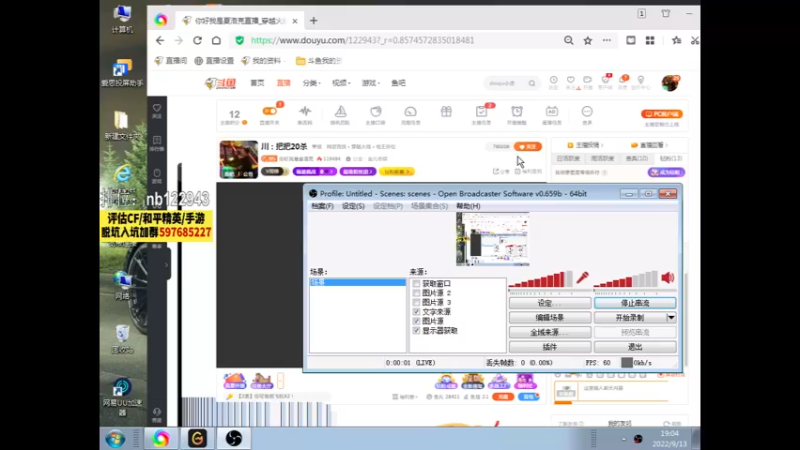800x450 pixels.
Task: Open 设定(S) menu in OBS
Action: click(353, 206)
